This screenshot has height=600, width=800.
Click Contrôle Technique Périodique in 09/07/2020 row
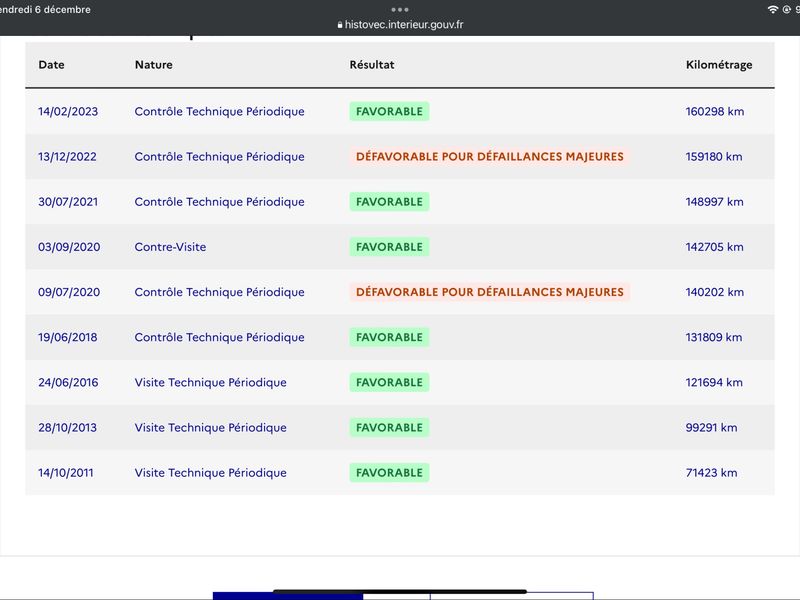click(x=219, y=292)
